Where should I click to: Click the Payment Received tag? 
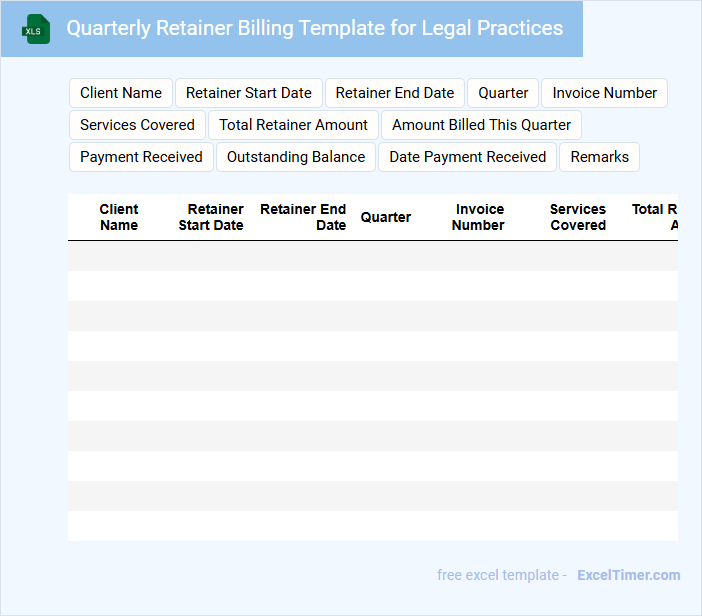(141, 157)
